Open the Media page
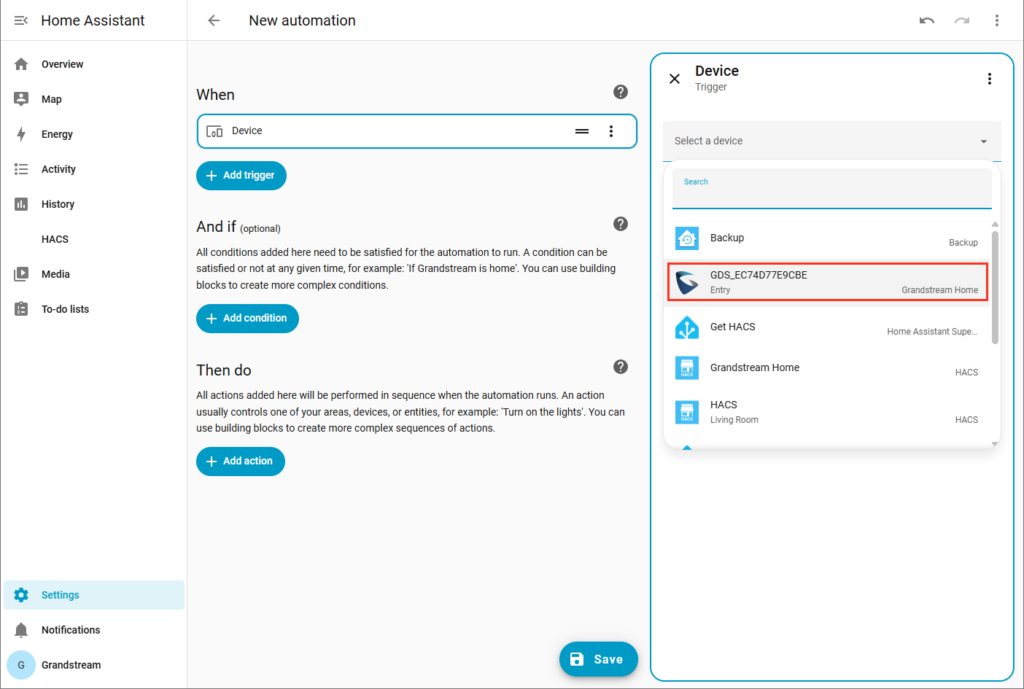Image resolution: width=1024 pixels, height=689 pixels. [94, 274]
